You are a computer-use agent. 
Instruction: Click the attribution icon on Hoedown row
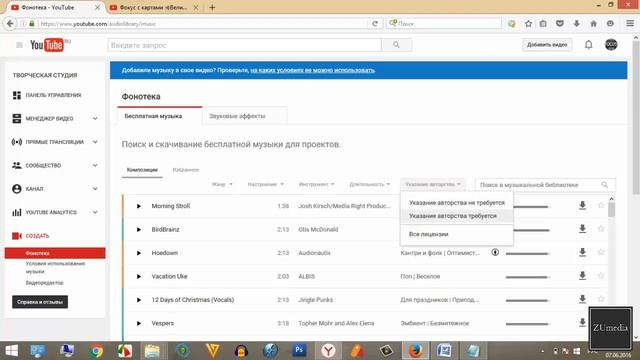(495, 252)
